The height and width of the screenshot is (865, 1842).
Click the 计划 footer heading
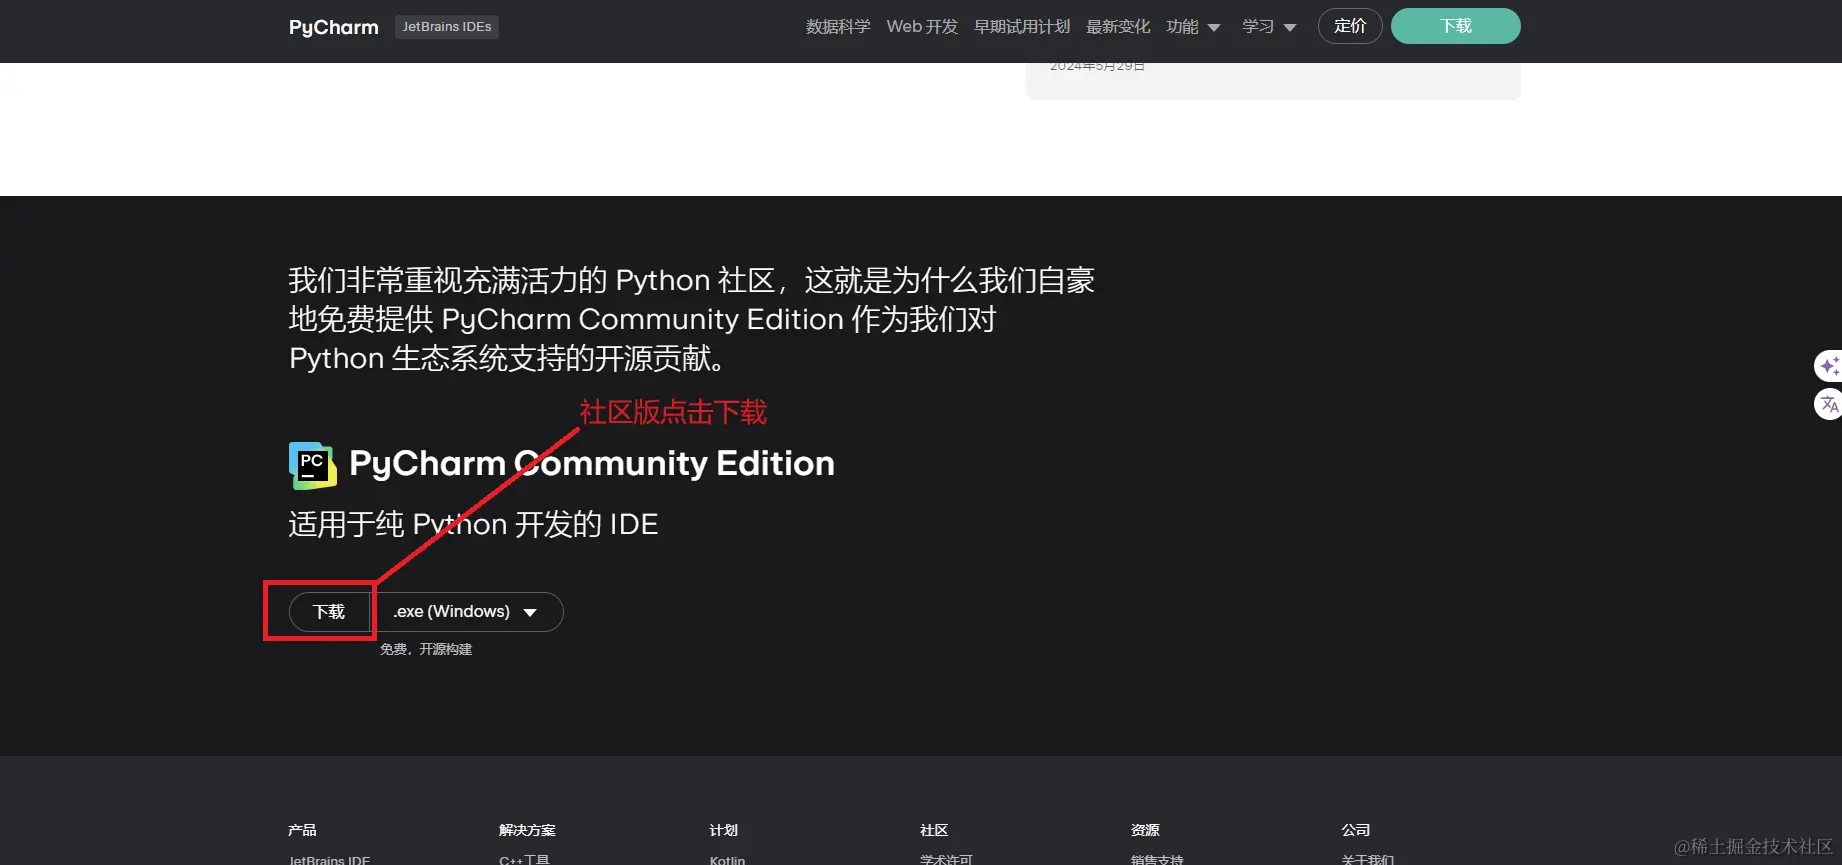(724, 830)
